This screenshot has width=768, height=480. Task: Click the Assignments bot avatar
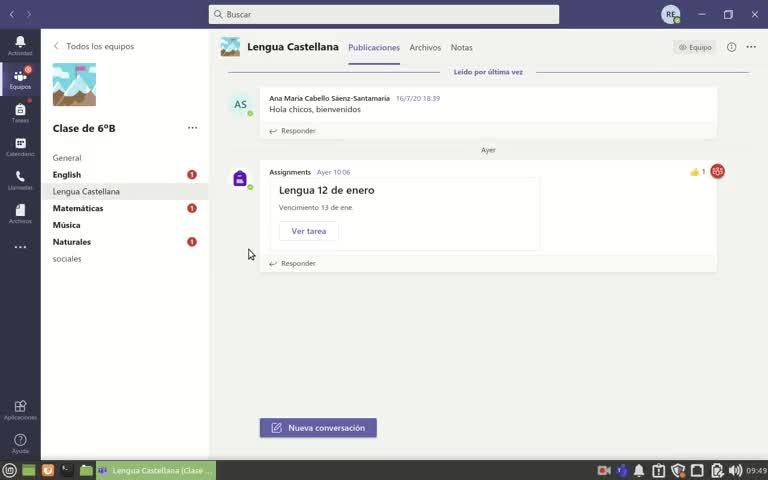(240, 178)
